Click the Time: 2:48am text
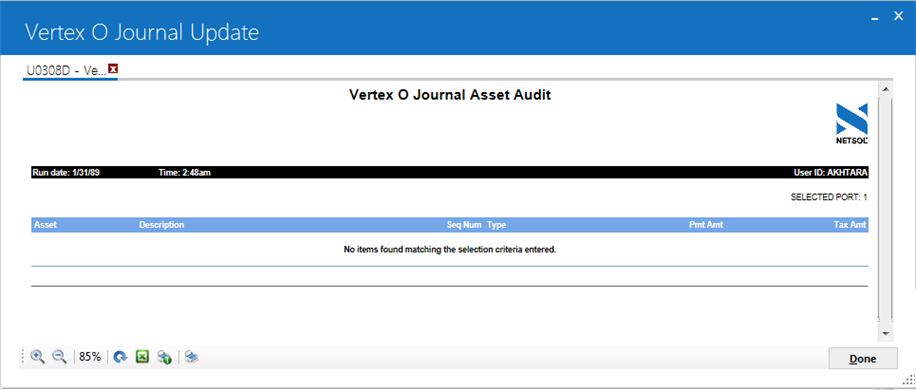Screen dimensions: 916x390 185,173
